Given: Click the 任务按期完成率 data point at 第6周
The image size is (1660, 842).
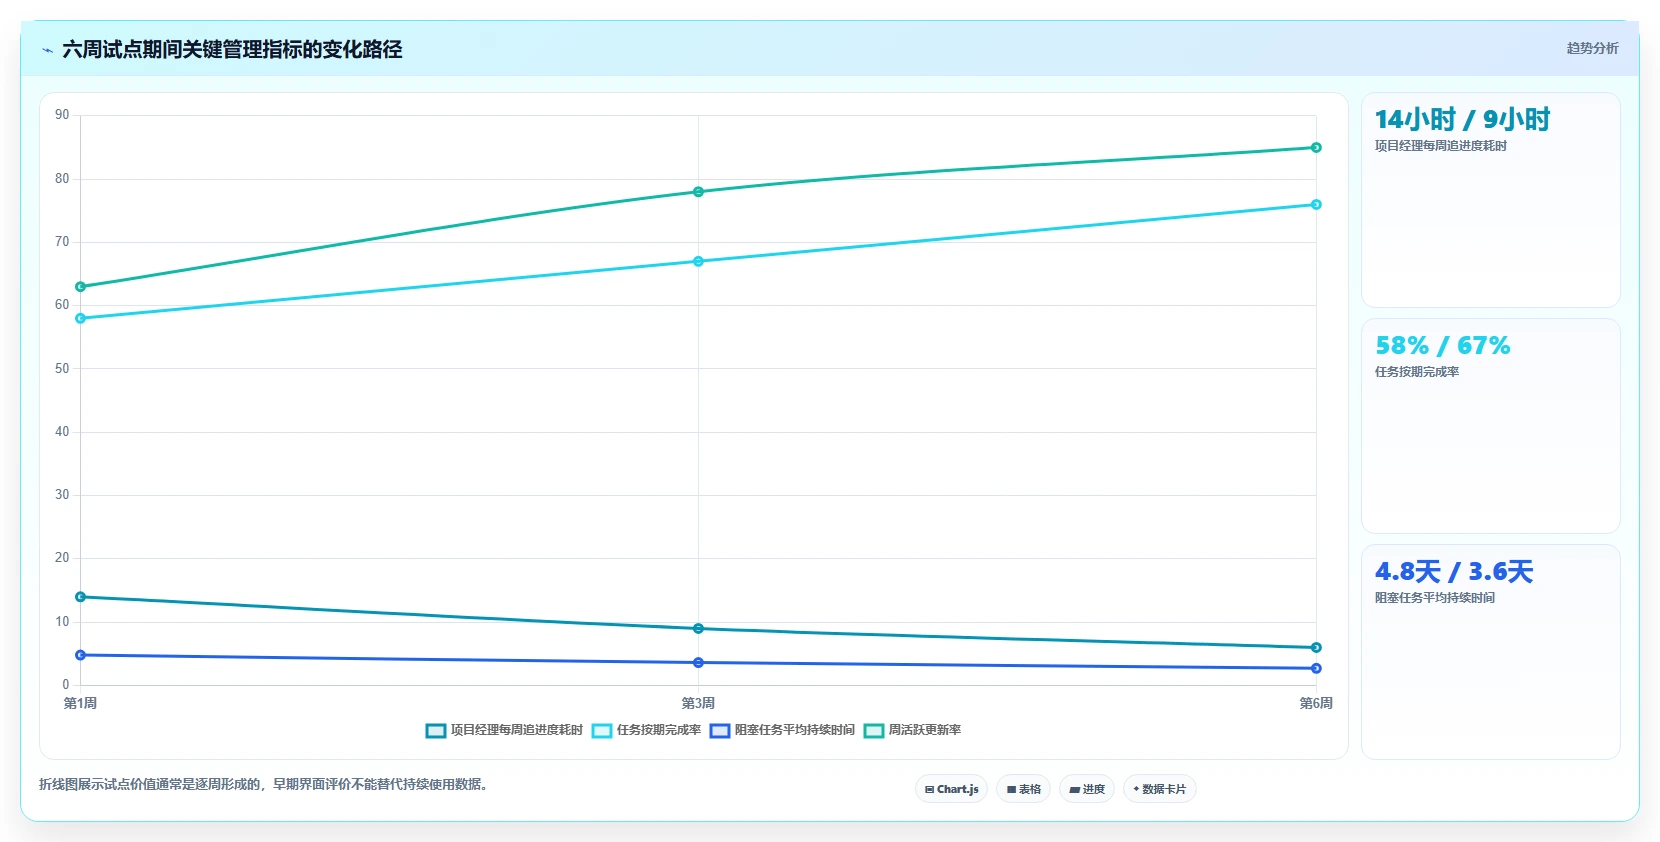Looking at the screenshot, I should (x=1316, y=205).
